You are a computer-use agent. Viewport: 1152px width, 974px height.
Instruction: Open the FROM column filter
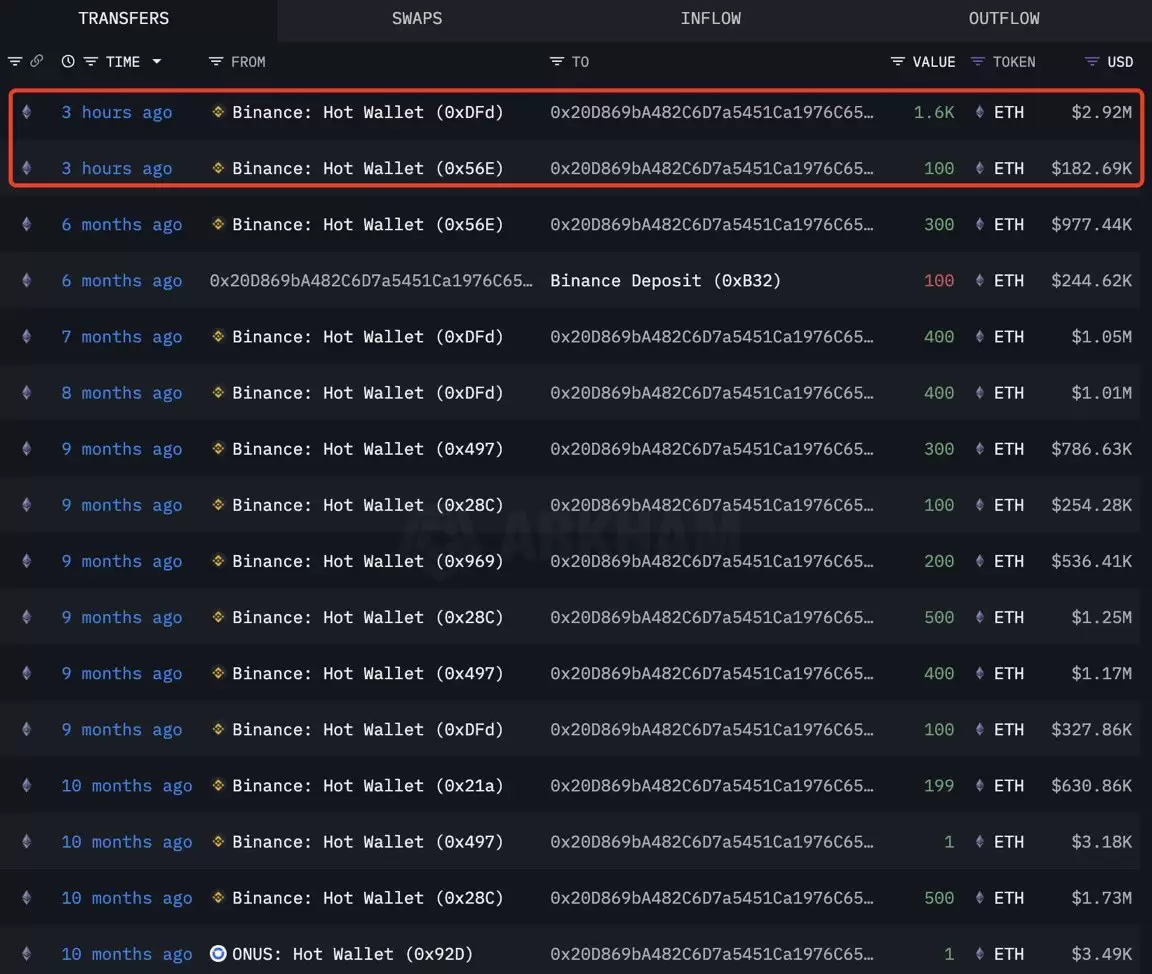(x=215, y=62)
